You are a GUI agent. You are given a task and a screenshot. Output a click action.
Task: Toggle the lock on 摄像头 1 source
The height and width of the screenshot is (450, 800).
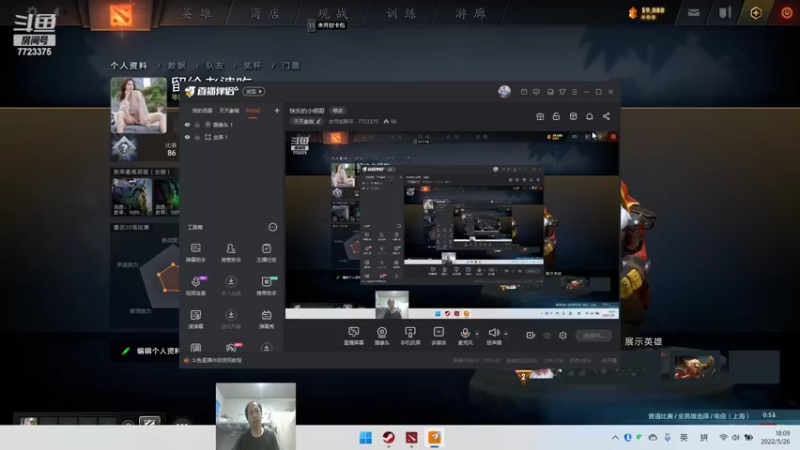(x=197, y=124)
